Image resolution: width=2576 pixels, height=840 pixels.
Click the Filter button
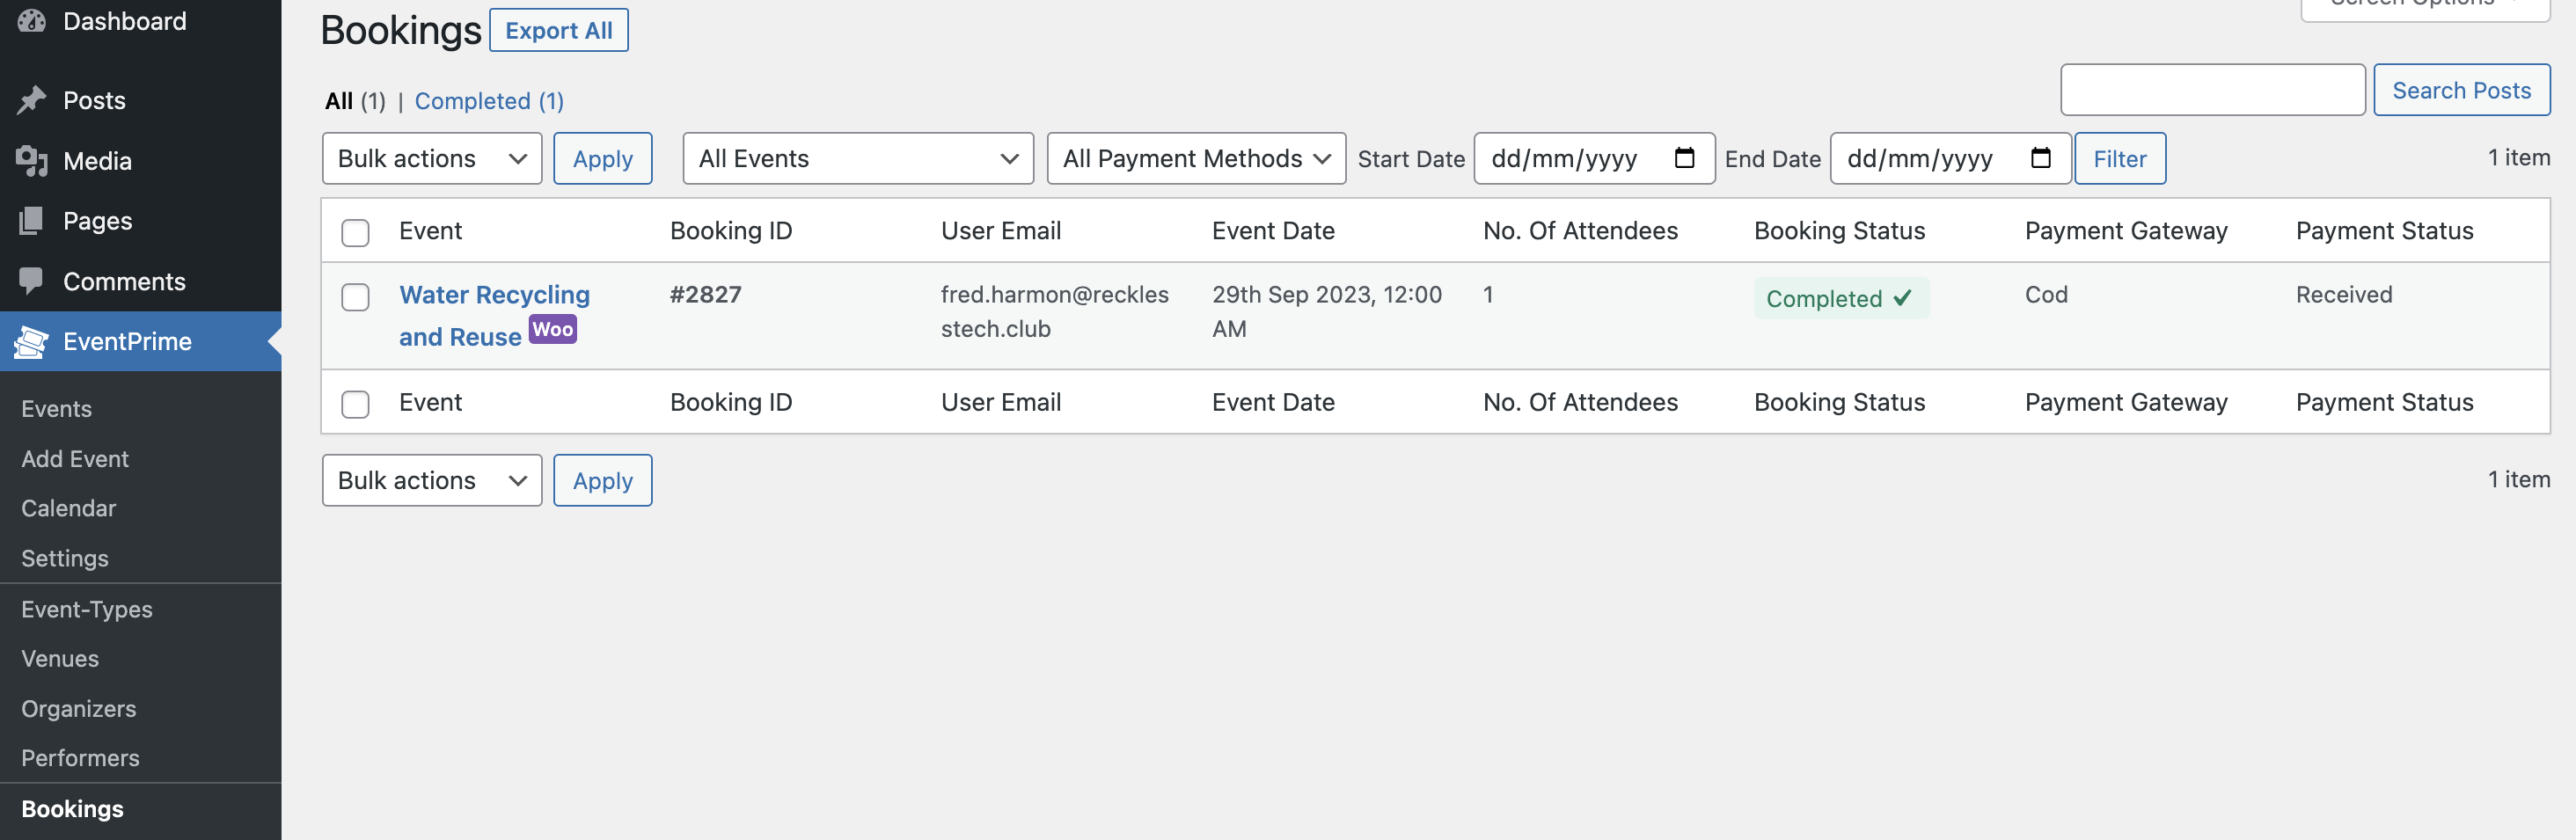tap(2119, 159)
